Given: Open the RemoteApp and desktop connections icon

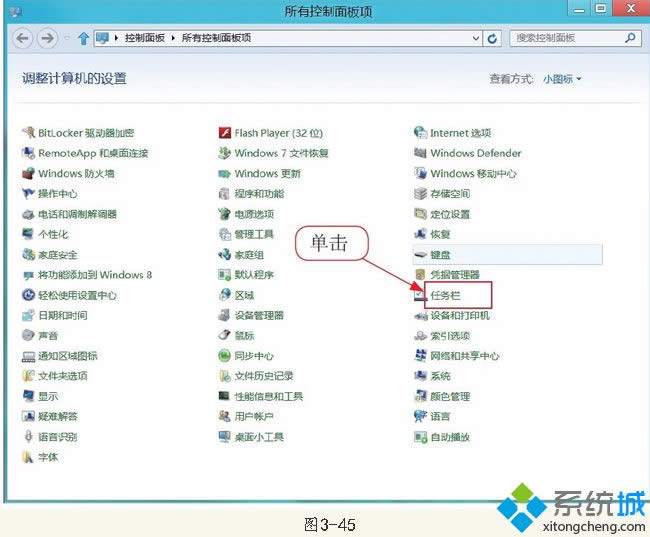Looking at the screenshot, I should 28,153.
